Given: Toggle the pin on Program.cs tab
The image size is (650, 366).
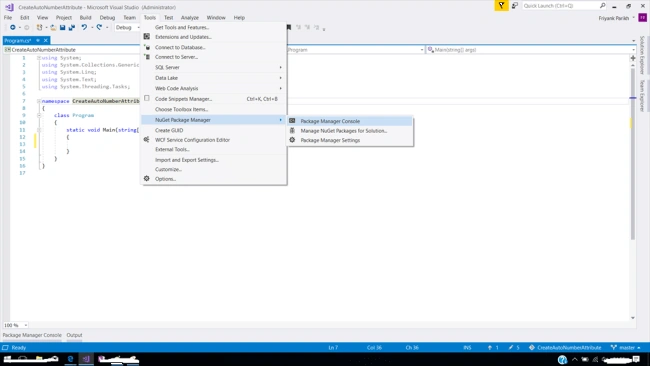Looking at the screenshot, I should pyautogui.click(x=38, y=40).
